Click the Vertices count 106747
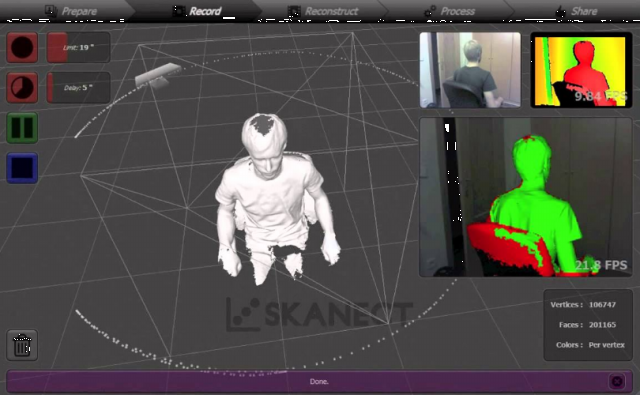 tap(602, 305)
